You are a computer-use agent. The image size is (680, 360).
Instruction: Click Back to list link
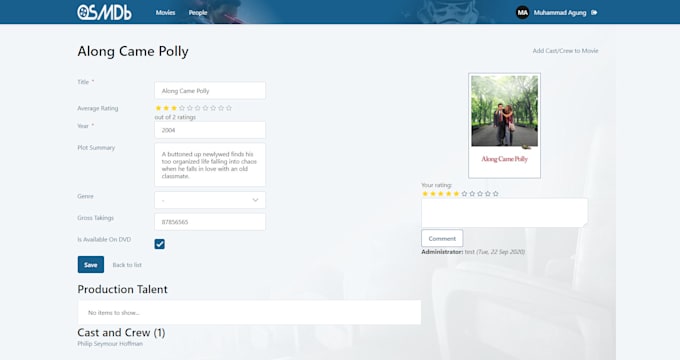pyautogui.click(x=127, y=265)
